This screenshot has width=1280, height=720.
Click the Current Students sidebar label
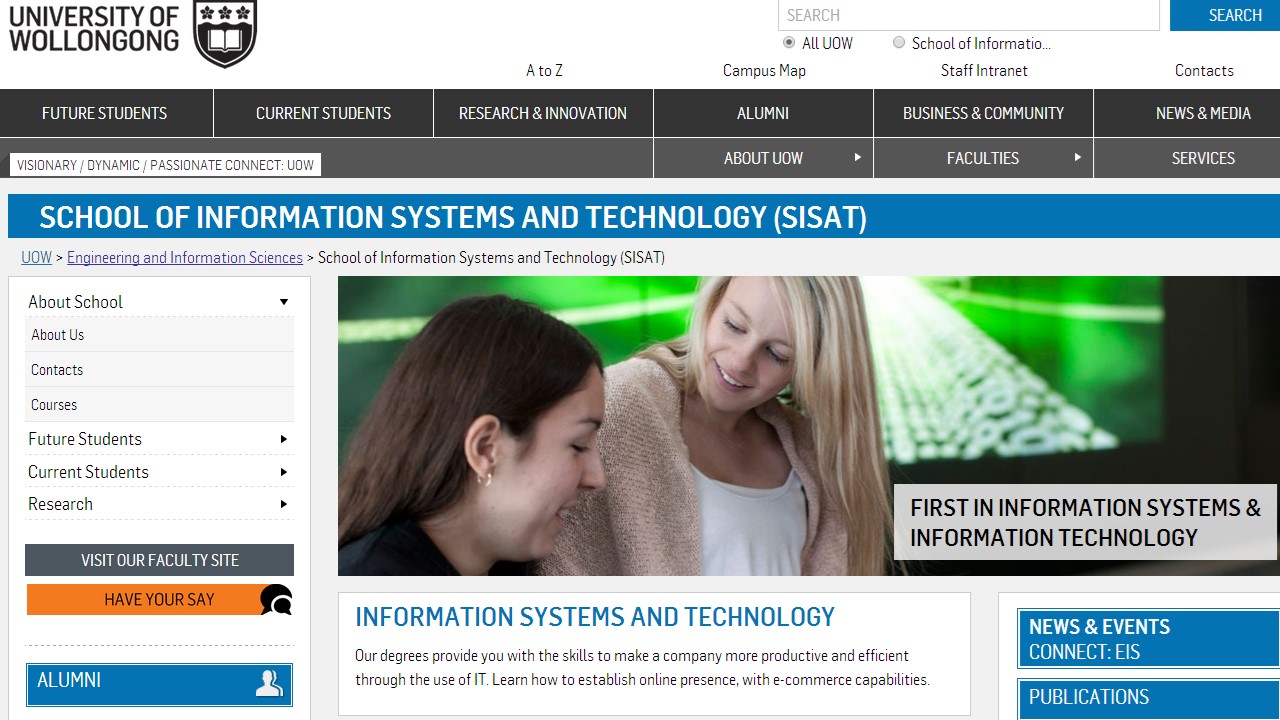pyautogui.click(x=88, y=472)
